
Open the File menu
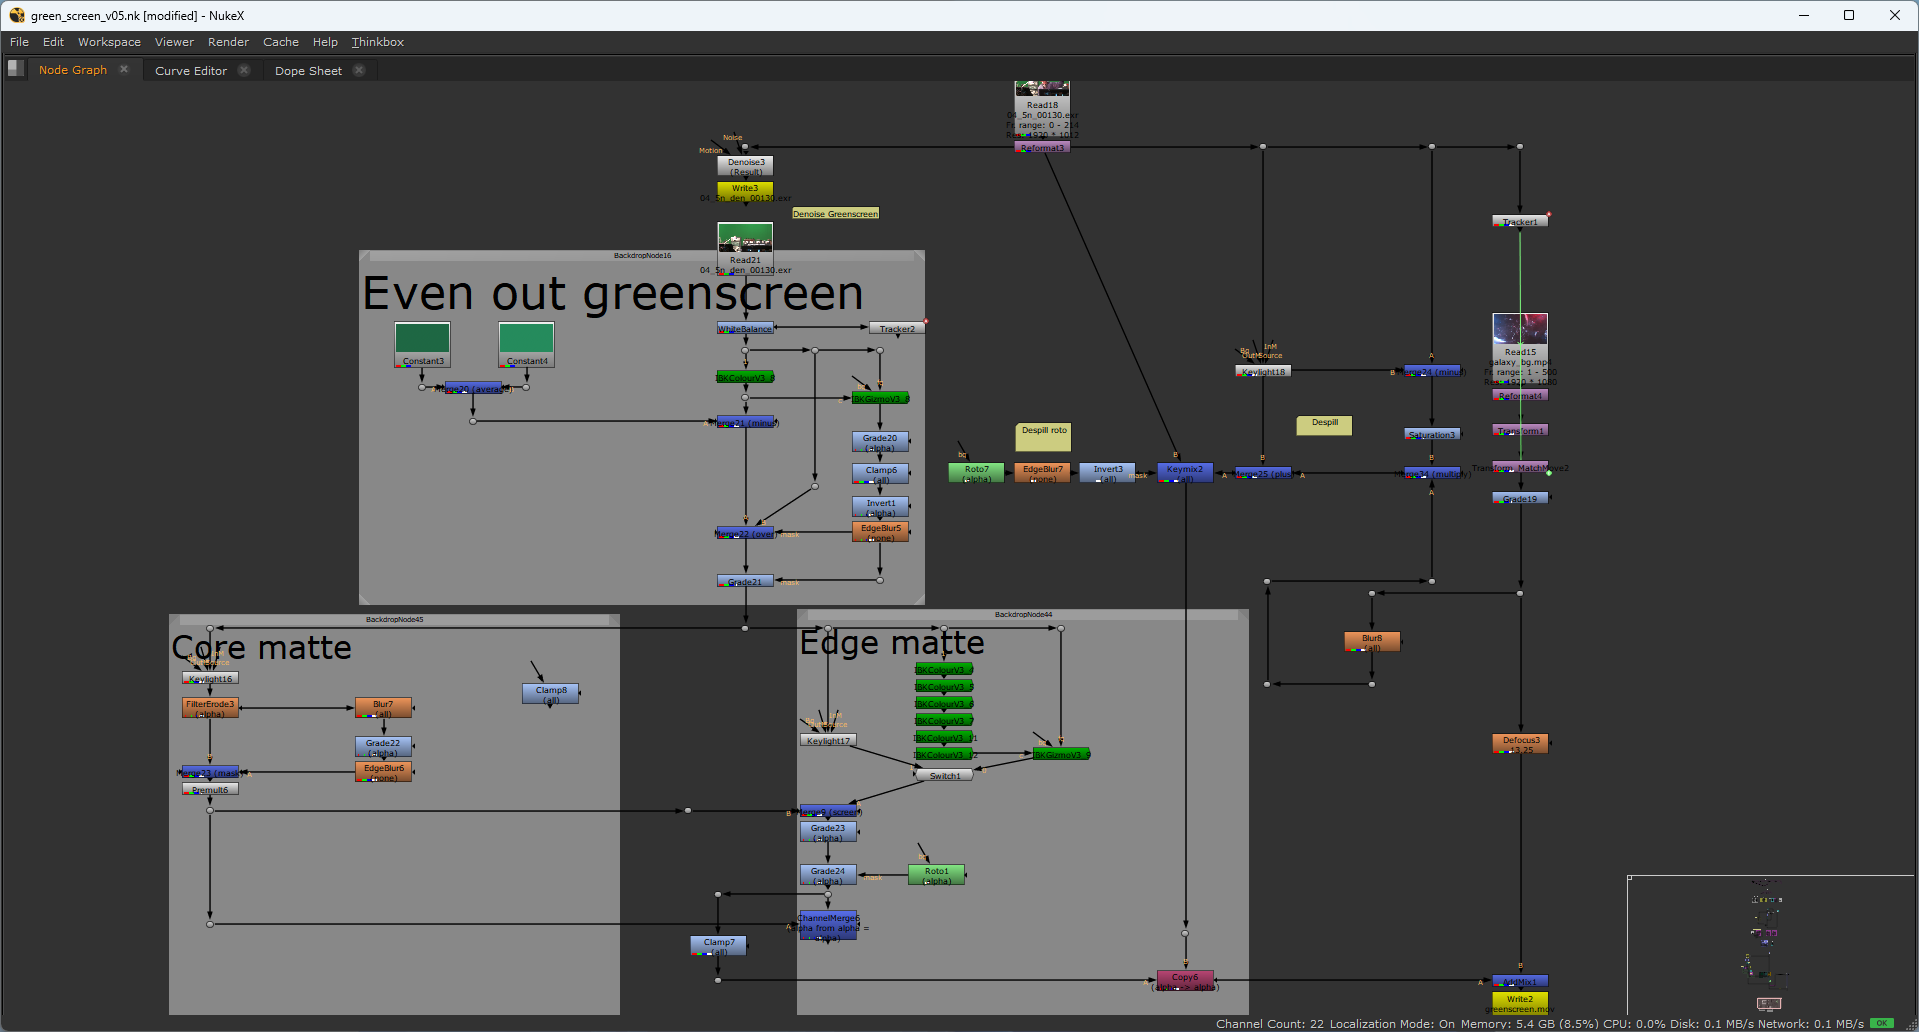[x=19, y=42]
